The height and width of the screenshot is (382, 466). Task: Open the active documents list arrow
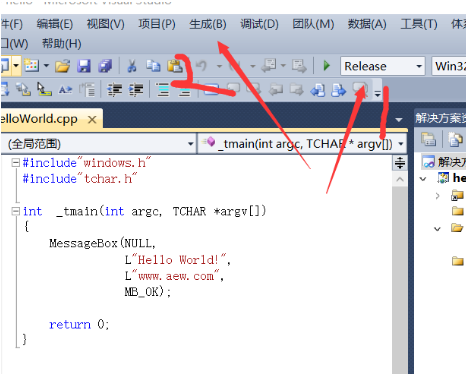(399, 119)
